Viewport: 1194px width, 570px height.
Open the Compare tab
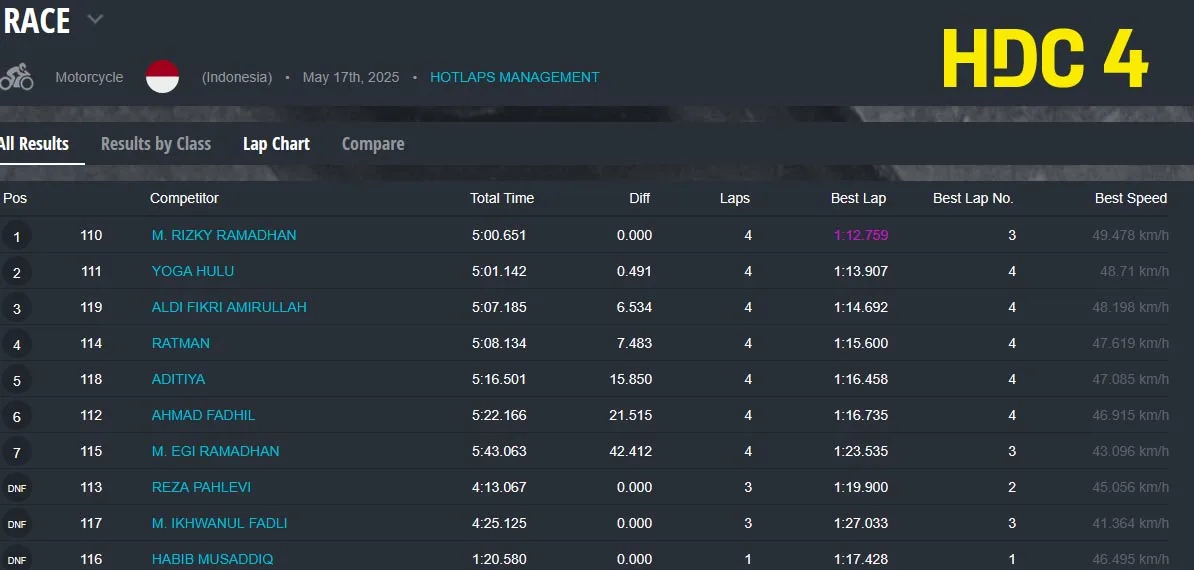pyautogui.click(x=373, y=144)
